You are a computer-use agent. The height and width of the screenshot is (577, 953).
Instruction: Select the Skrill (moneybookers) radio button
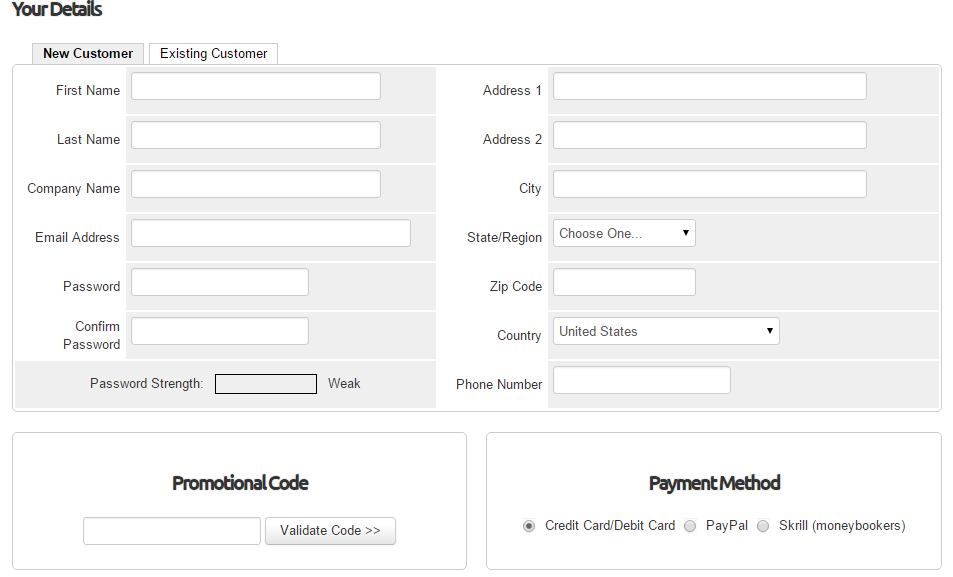[x=763, y=526]
